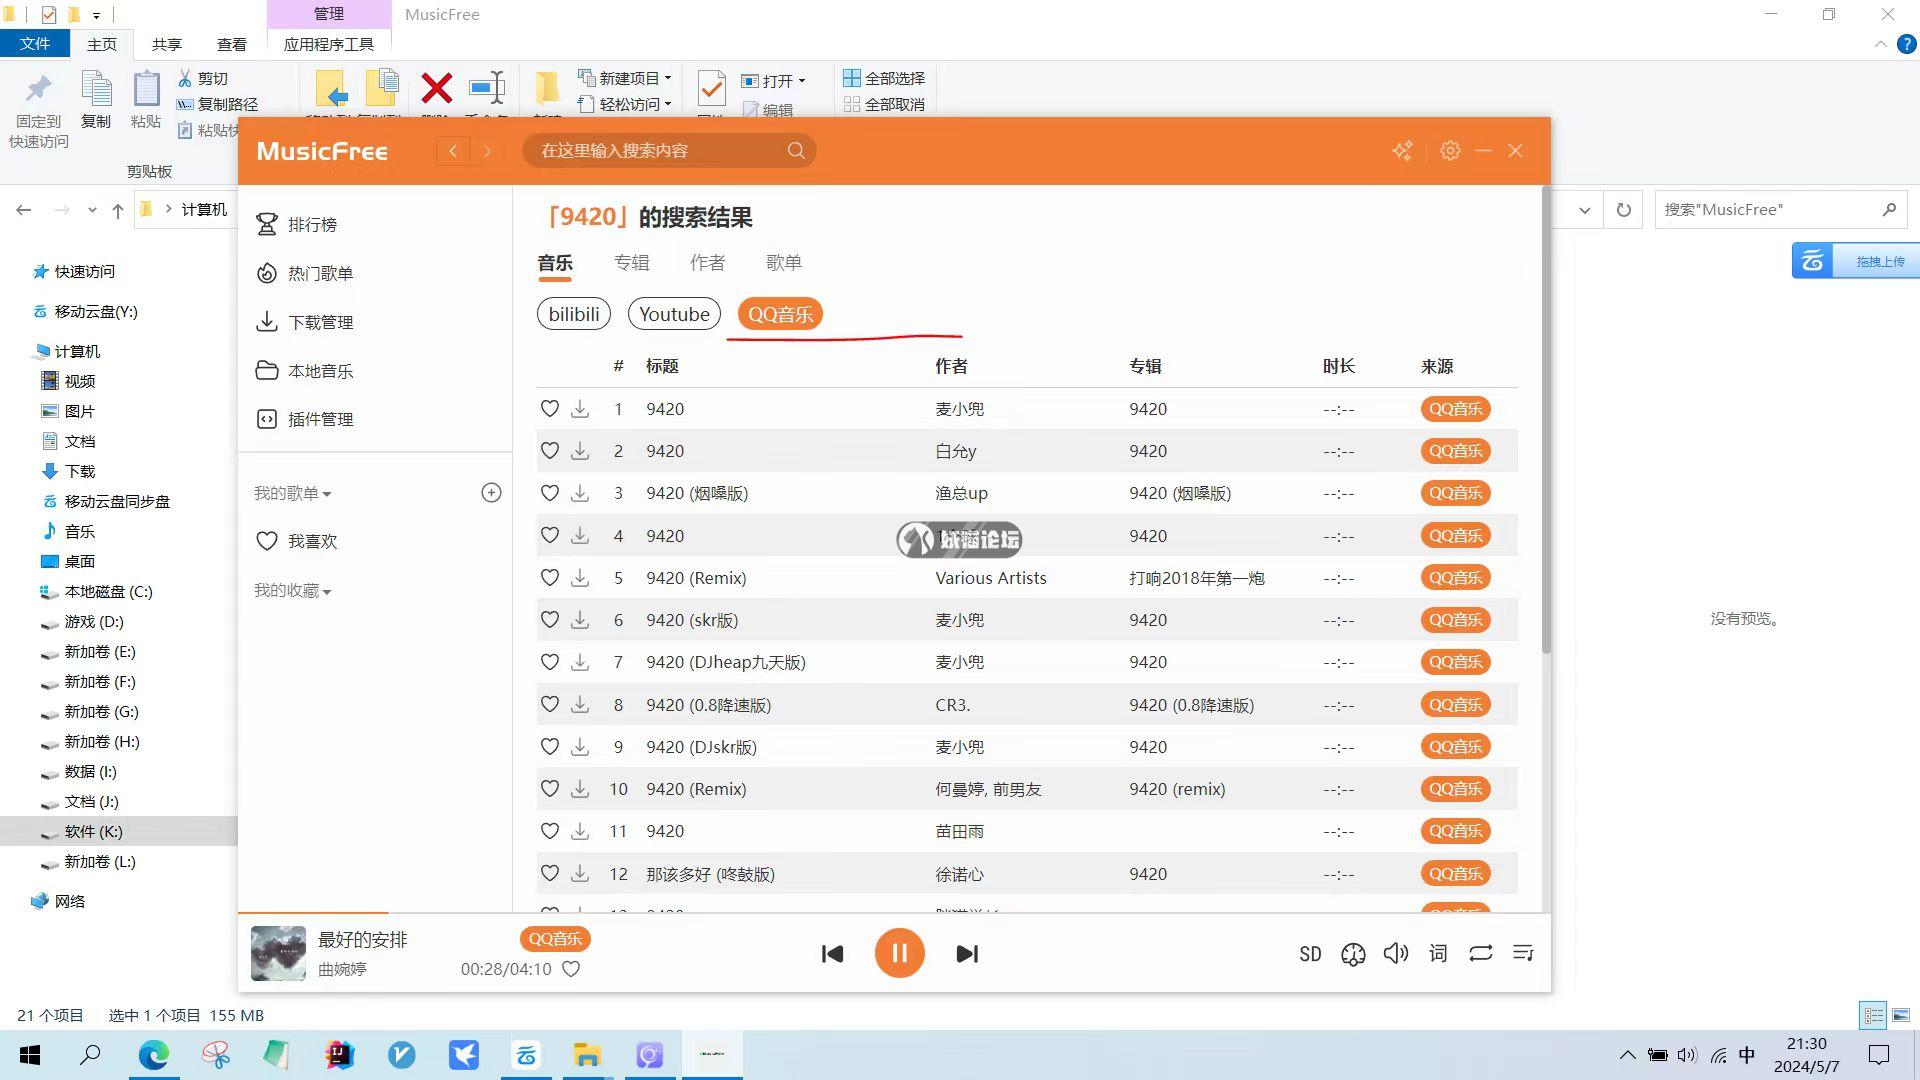Expand 打开 dropdown in Explorer ribbon

[801, 81]
